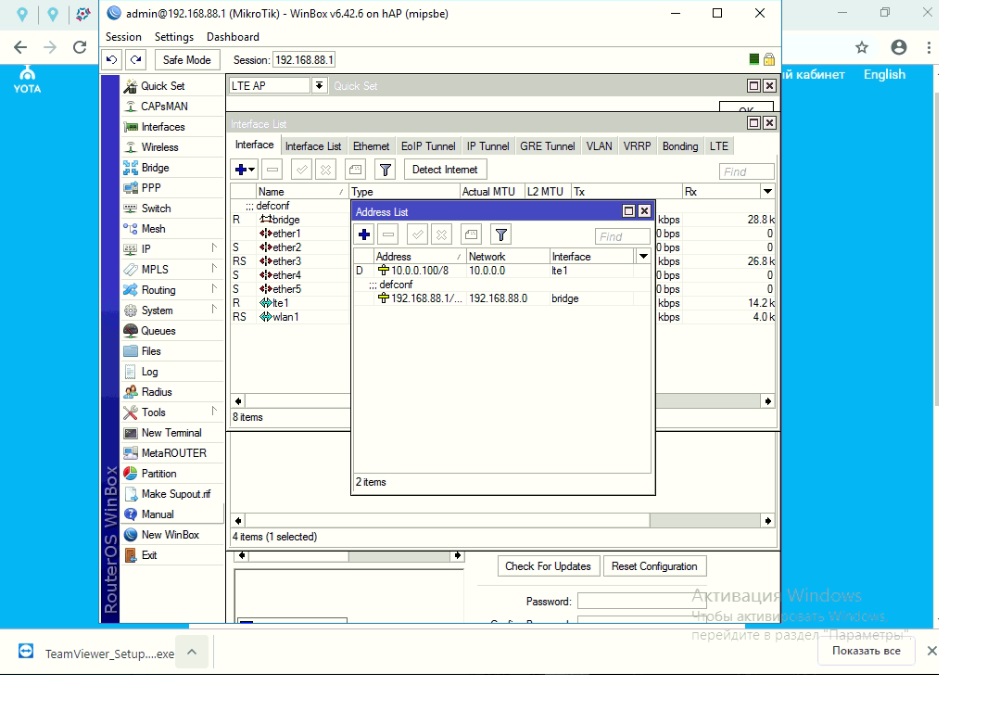The width and height of the screenshot is (1000, 701).
Task: Open New Terminal
Action: pyautogui.click(x=172, y=432)
